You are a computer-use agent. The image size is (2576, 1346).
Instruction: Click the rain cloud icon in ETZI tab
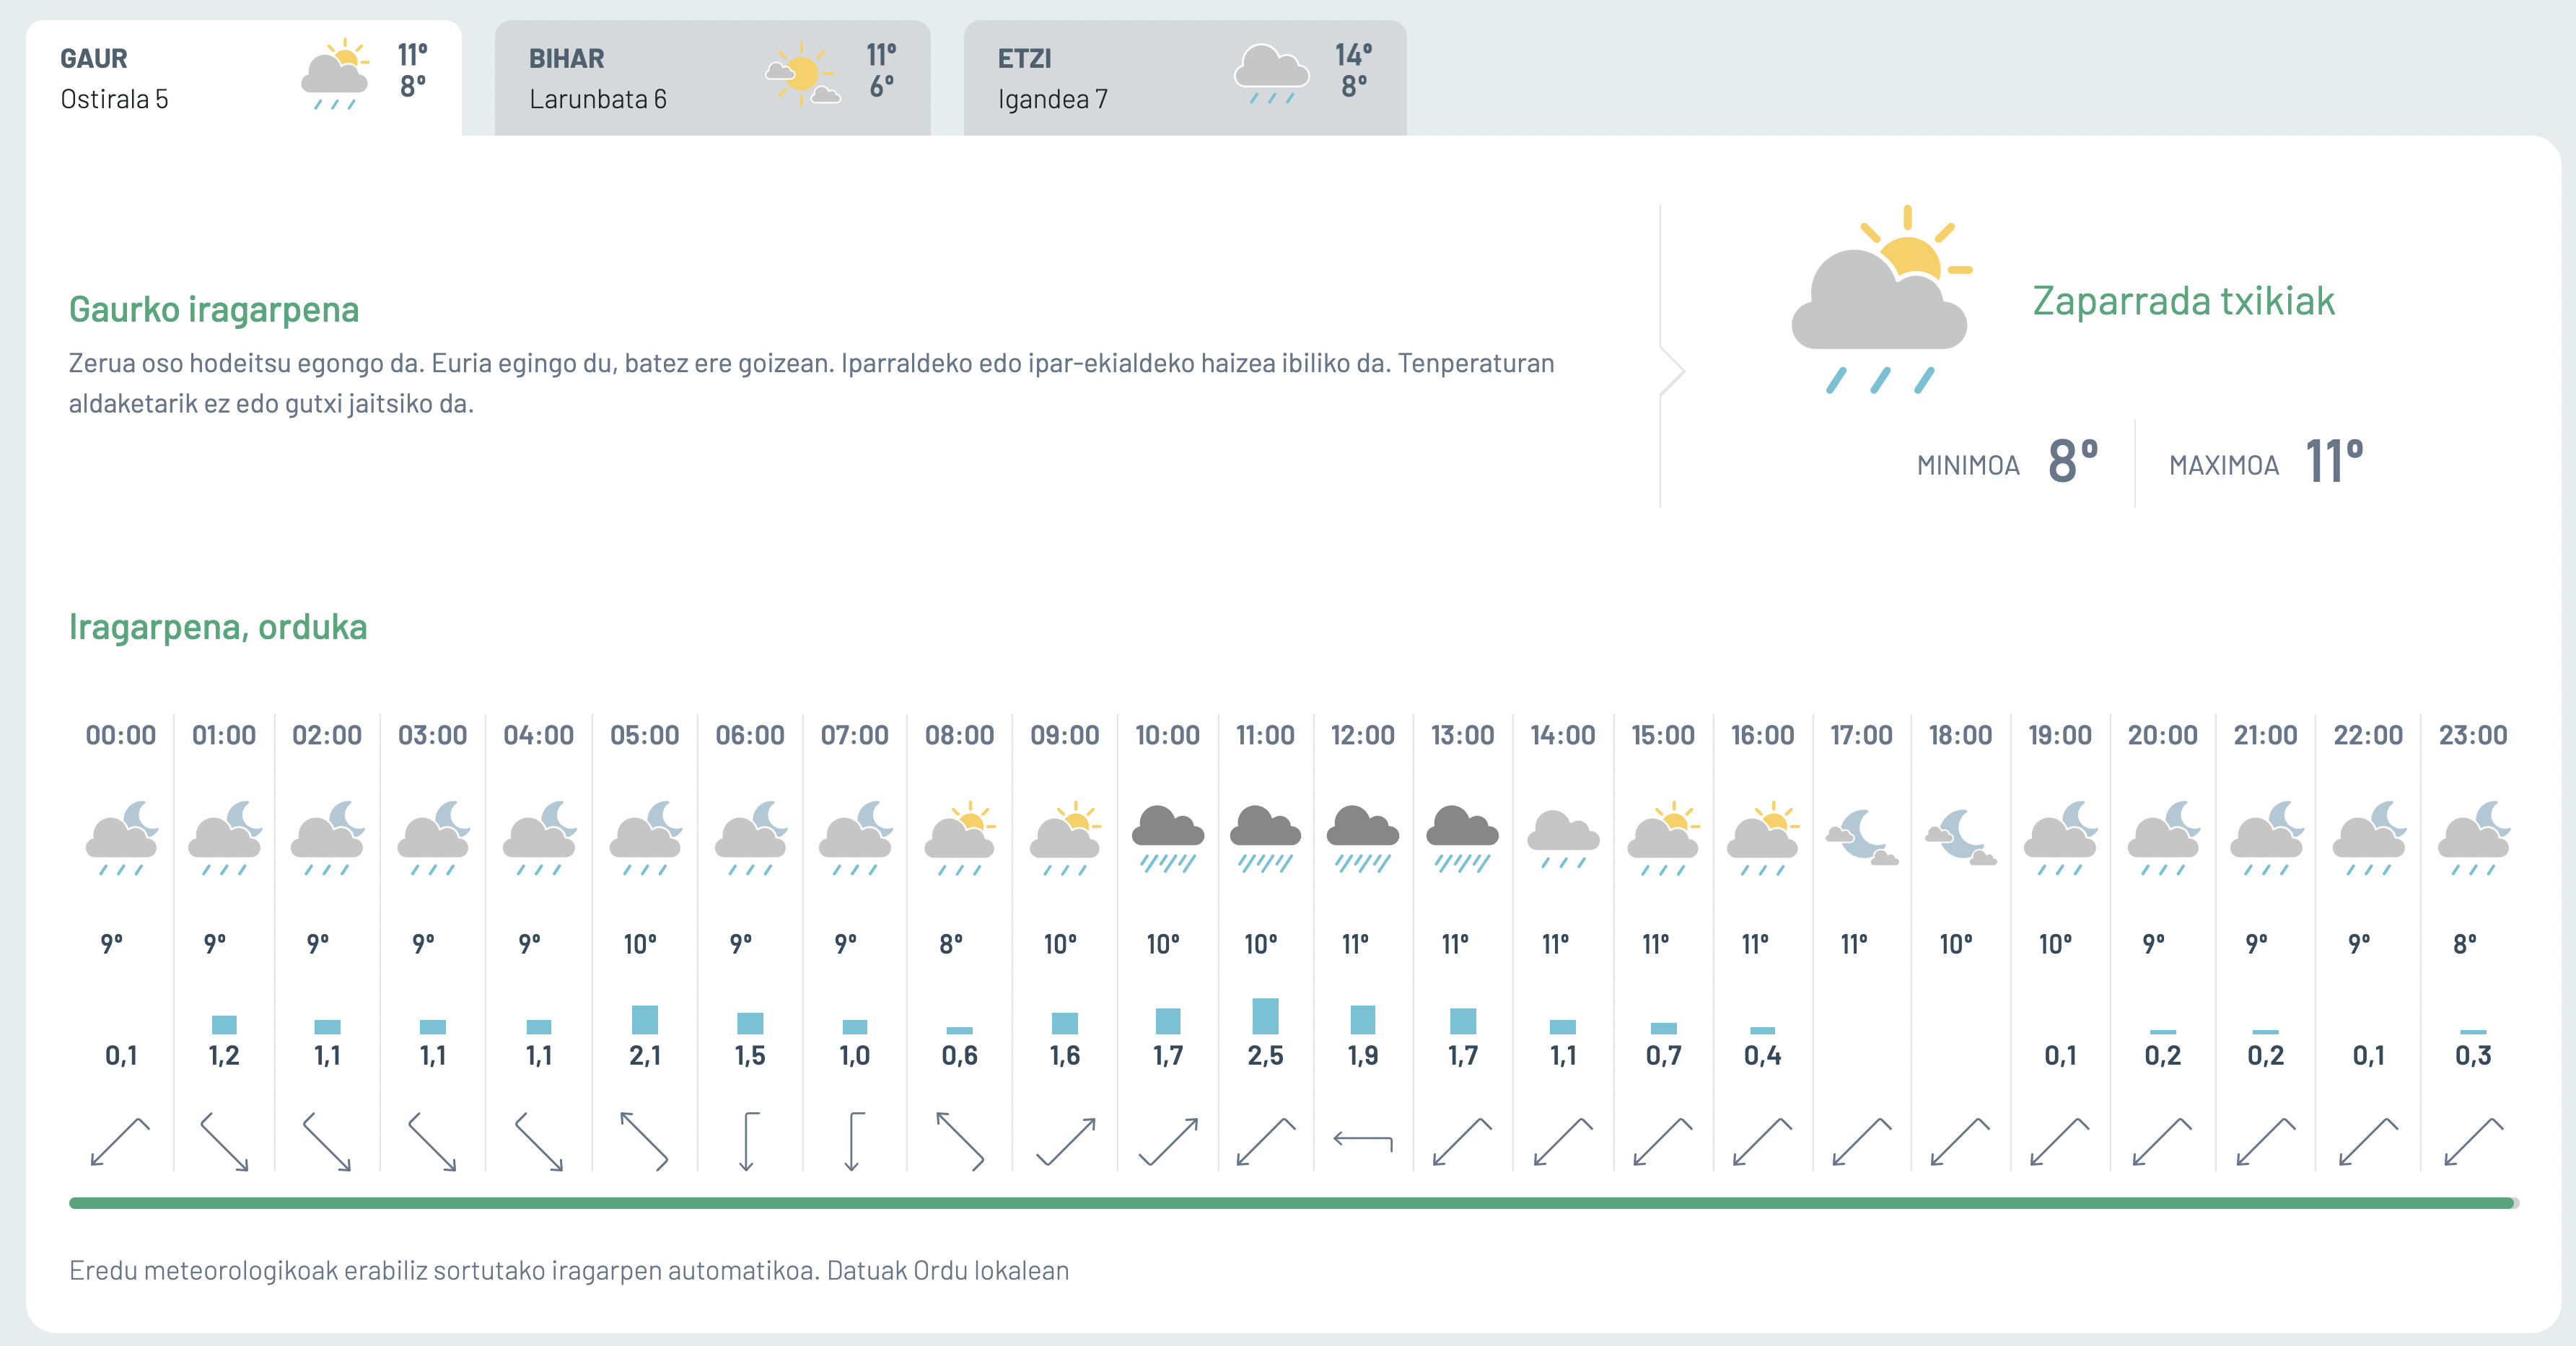click(x=1271, y=74)
